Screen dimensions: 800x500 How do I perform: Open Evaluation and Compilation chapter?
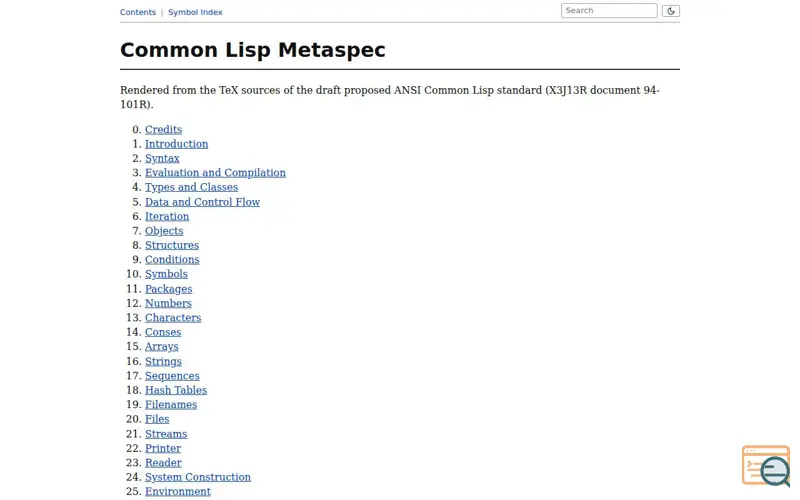[215, 173]
